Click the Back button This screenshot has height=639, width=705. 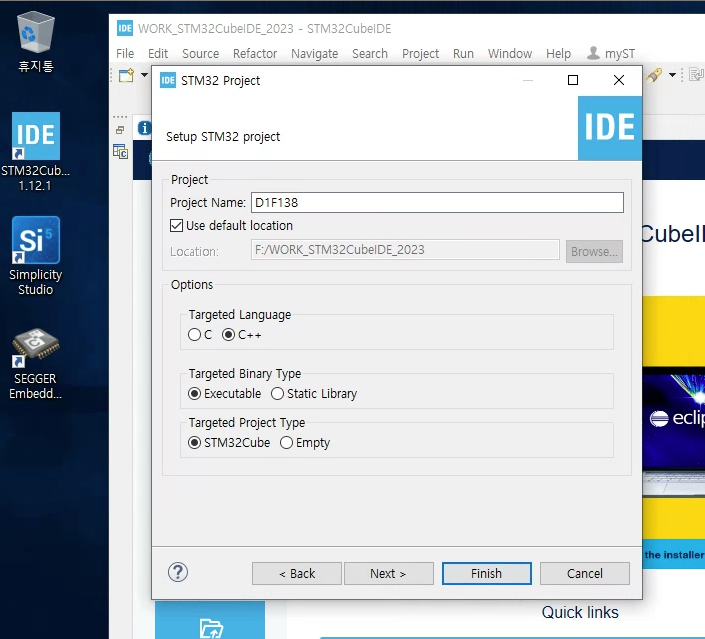297,573
